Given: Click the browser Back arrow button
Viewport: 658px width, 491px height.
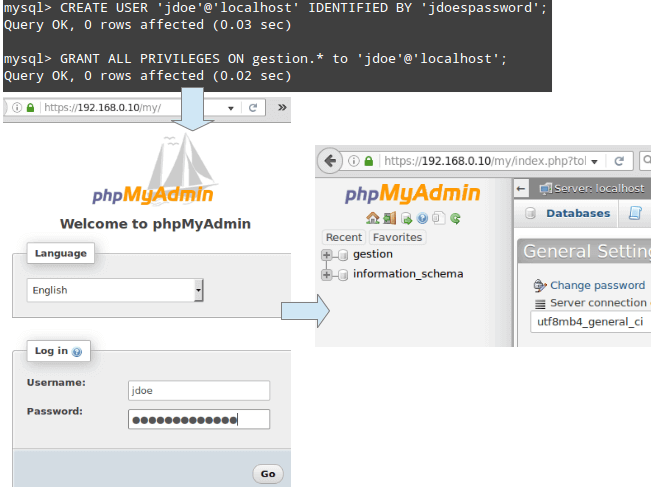Looking at the screenshot, I should 330,161.
